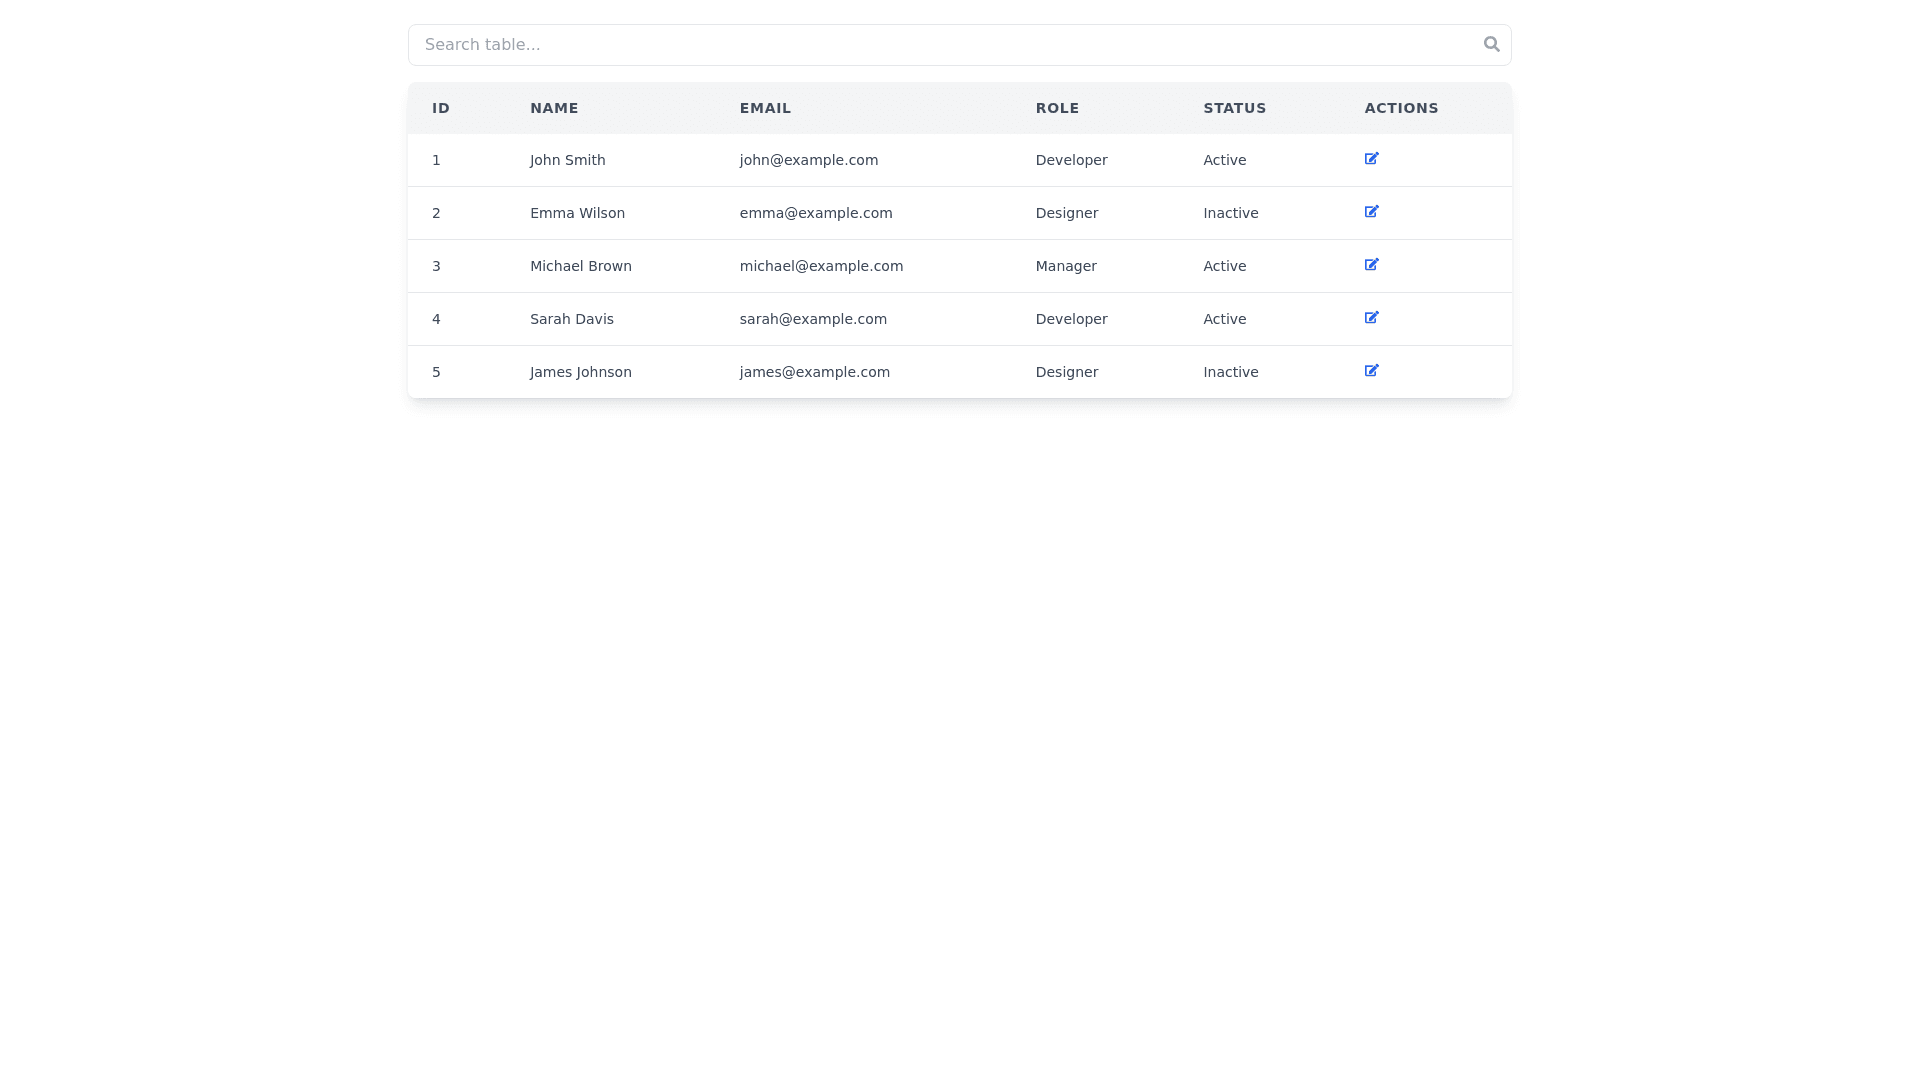This screenshot has height=1080, width=1920.
Task: Click the ID column header
Action: 441,108
